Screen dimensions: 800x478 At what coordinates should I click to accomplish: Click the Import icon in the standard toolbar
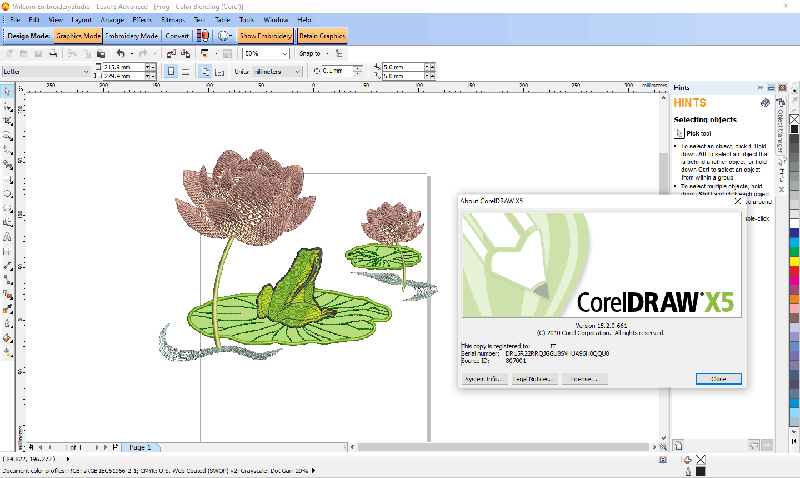tap(171, 54)
